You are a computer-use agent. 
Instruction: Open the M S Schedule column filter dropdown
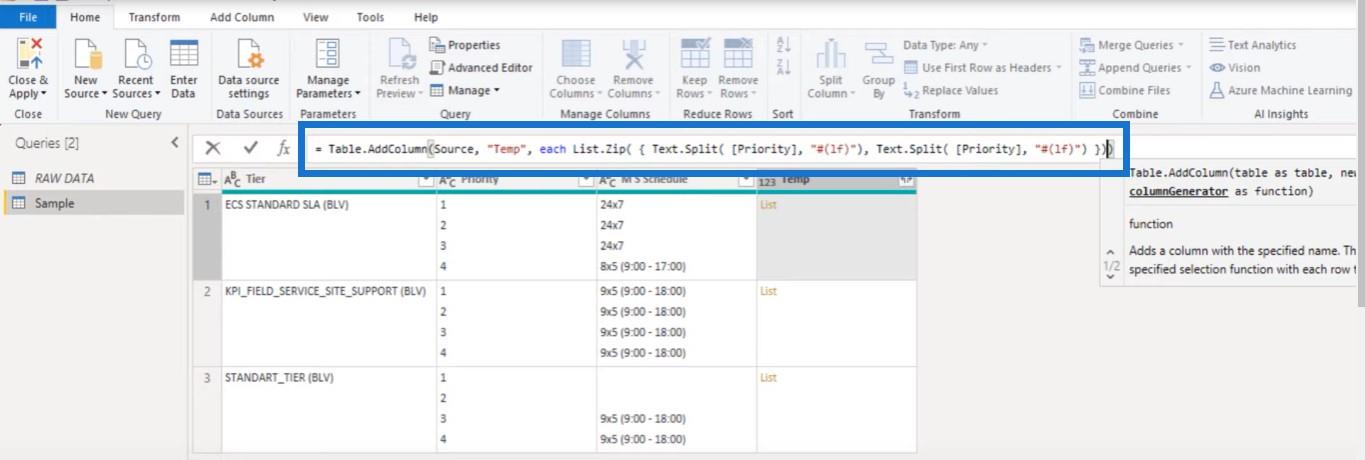pos(745,180)
